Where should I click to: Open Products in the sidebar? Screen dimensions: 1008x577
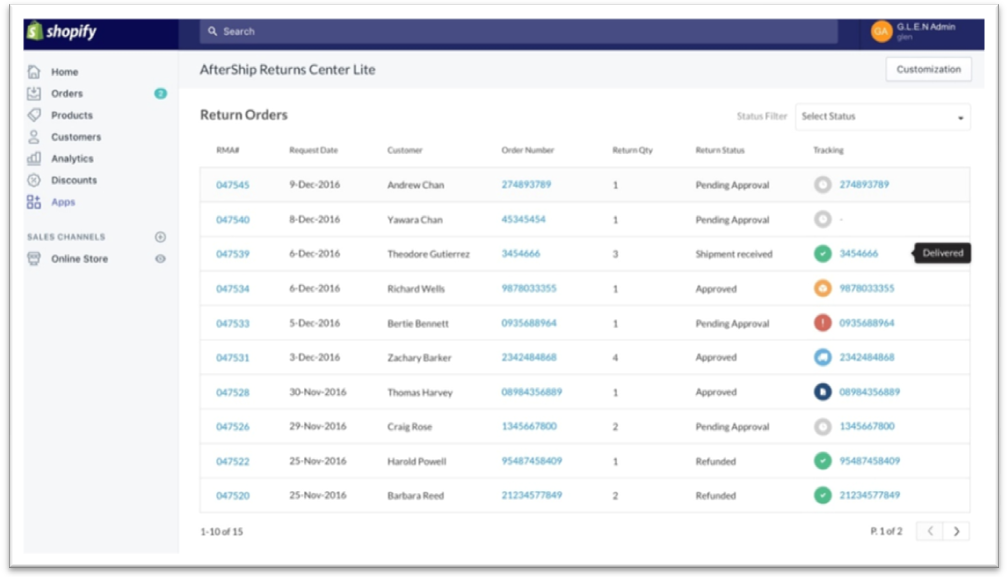pyautogui.click(x=72, y=115)
